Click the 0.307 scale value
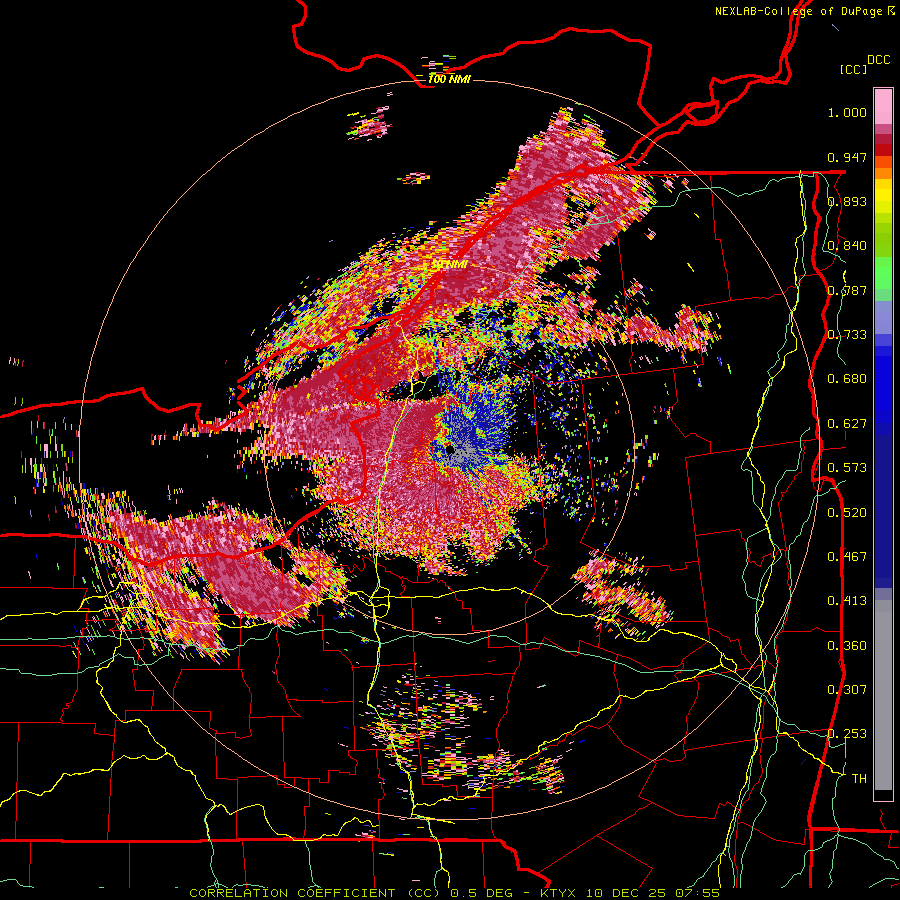This screenshot has height=900, width=900. click(847, 690)
